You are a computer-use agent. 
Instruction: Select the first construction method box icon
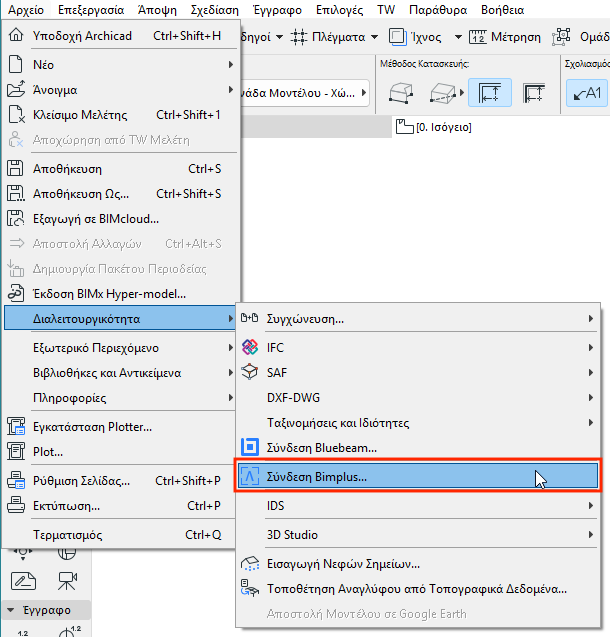click(401, 93)
